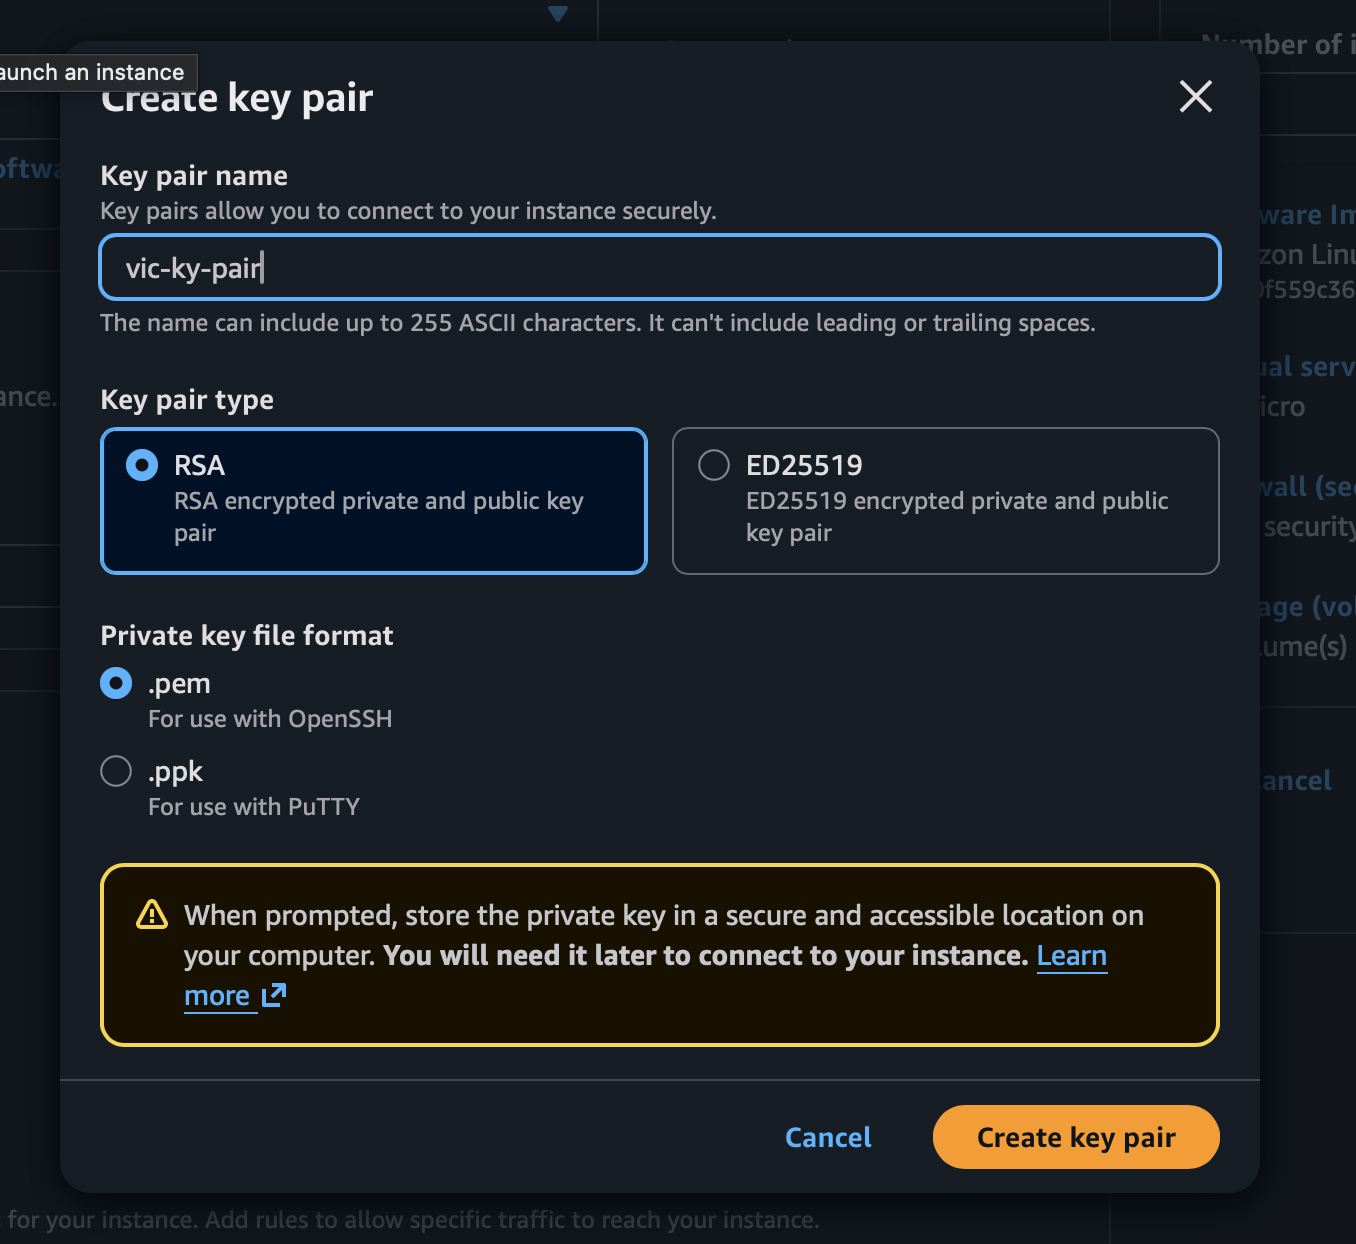Screen dimensions: 1356x1244
Task: Click the external link icon beside "more"
Action: (x=274, y=995)
